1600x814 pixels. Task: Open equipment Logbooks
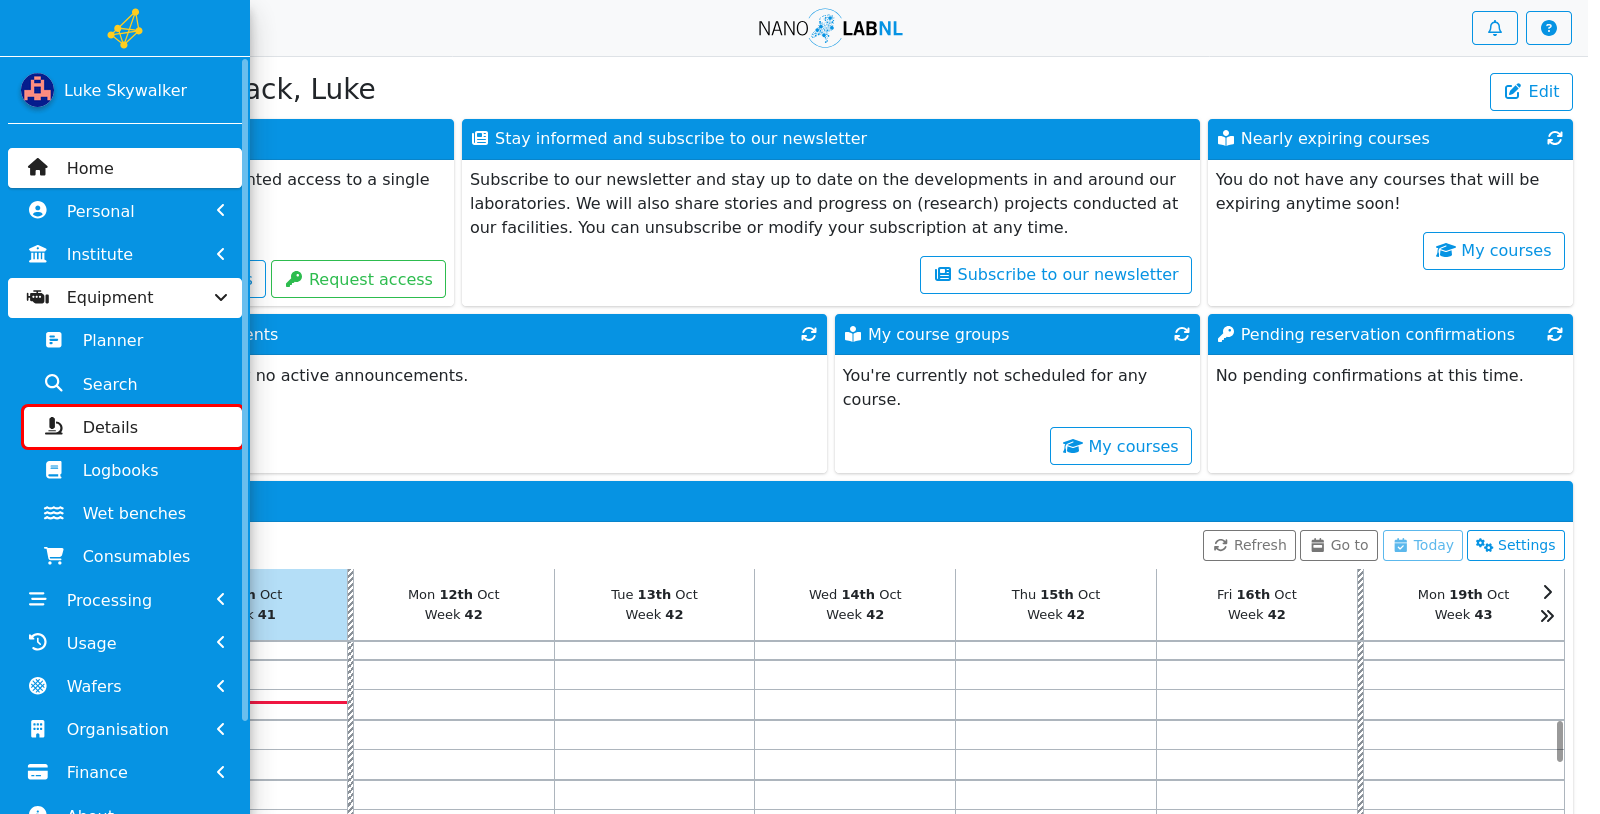tap(133, 470)
